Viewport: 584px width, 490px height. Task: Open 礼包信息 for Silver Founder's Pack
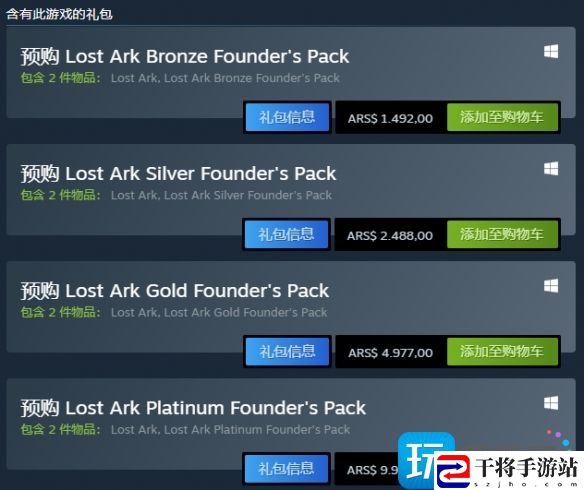tap(286, 235)
